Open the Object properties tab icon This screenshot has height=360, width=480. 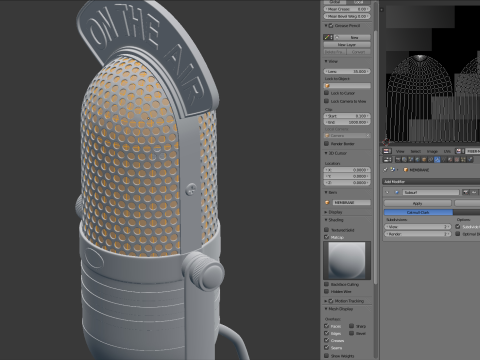coord(424,159)
